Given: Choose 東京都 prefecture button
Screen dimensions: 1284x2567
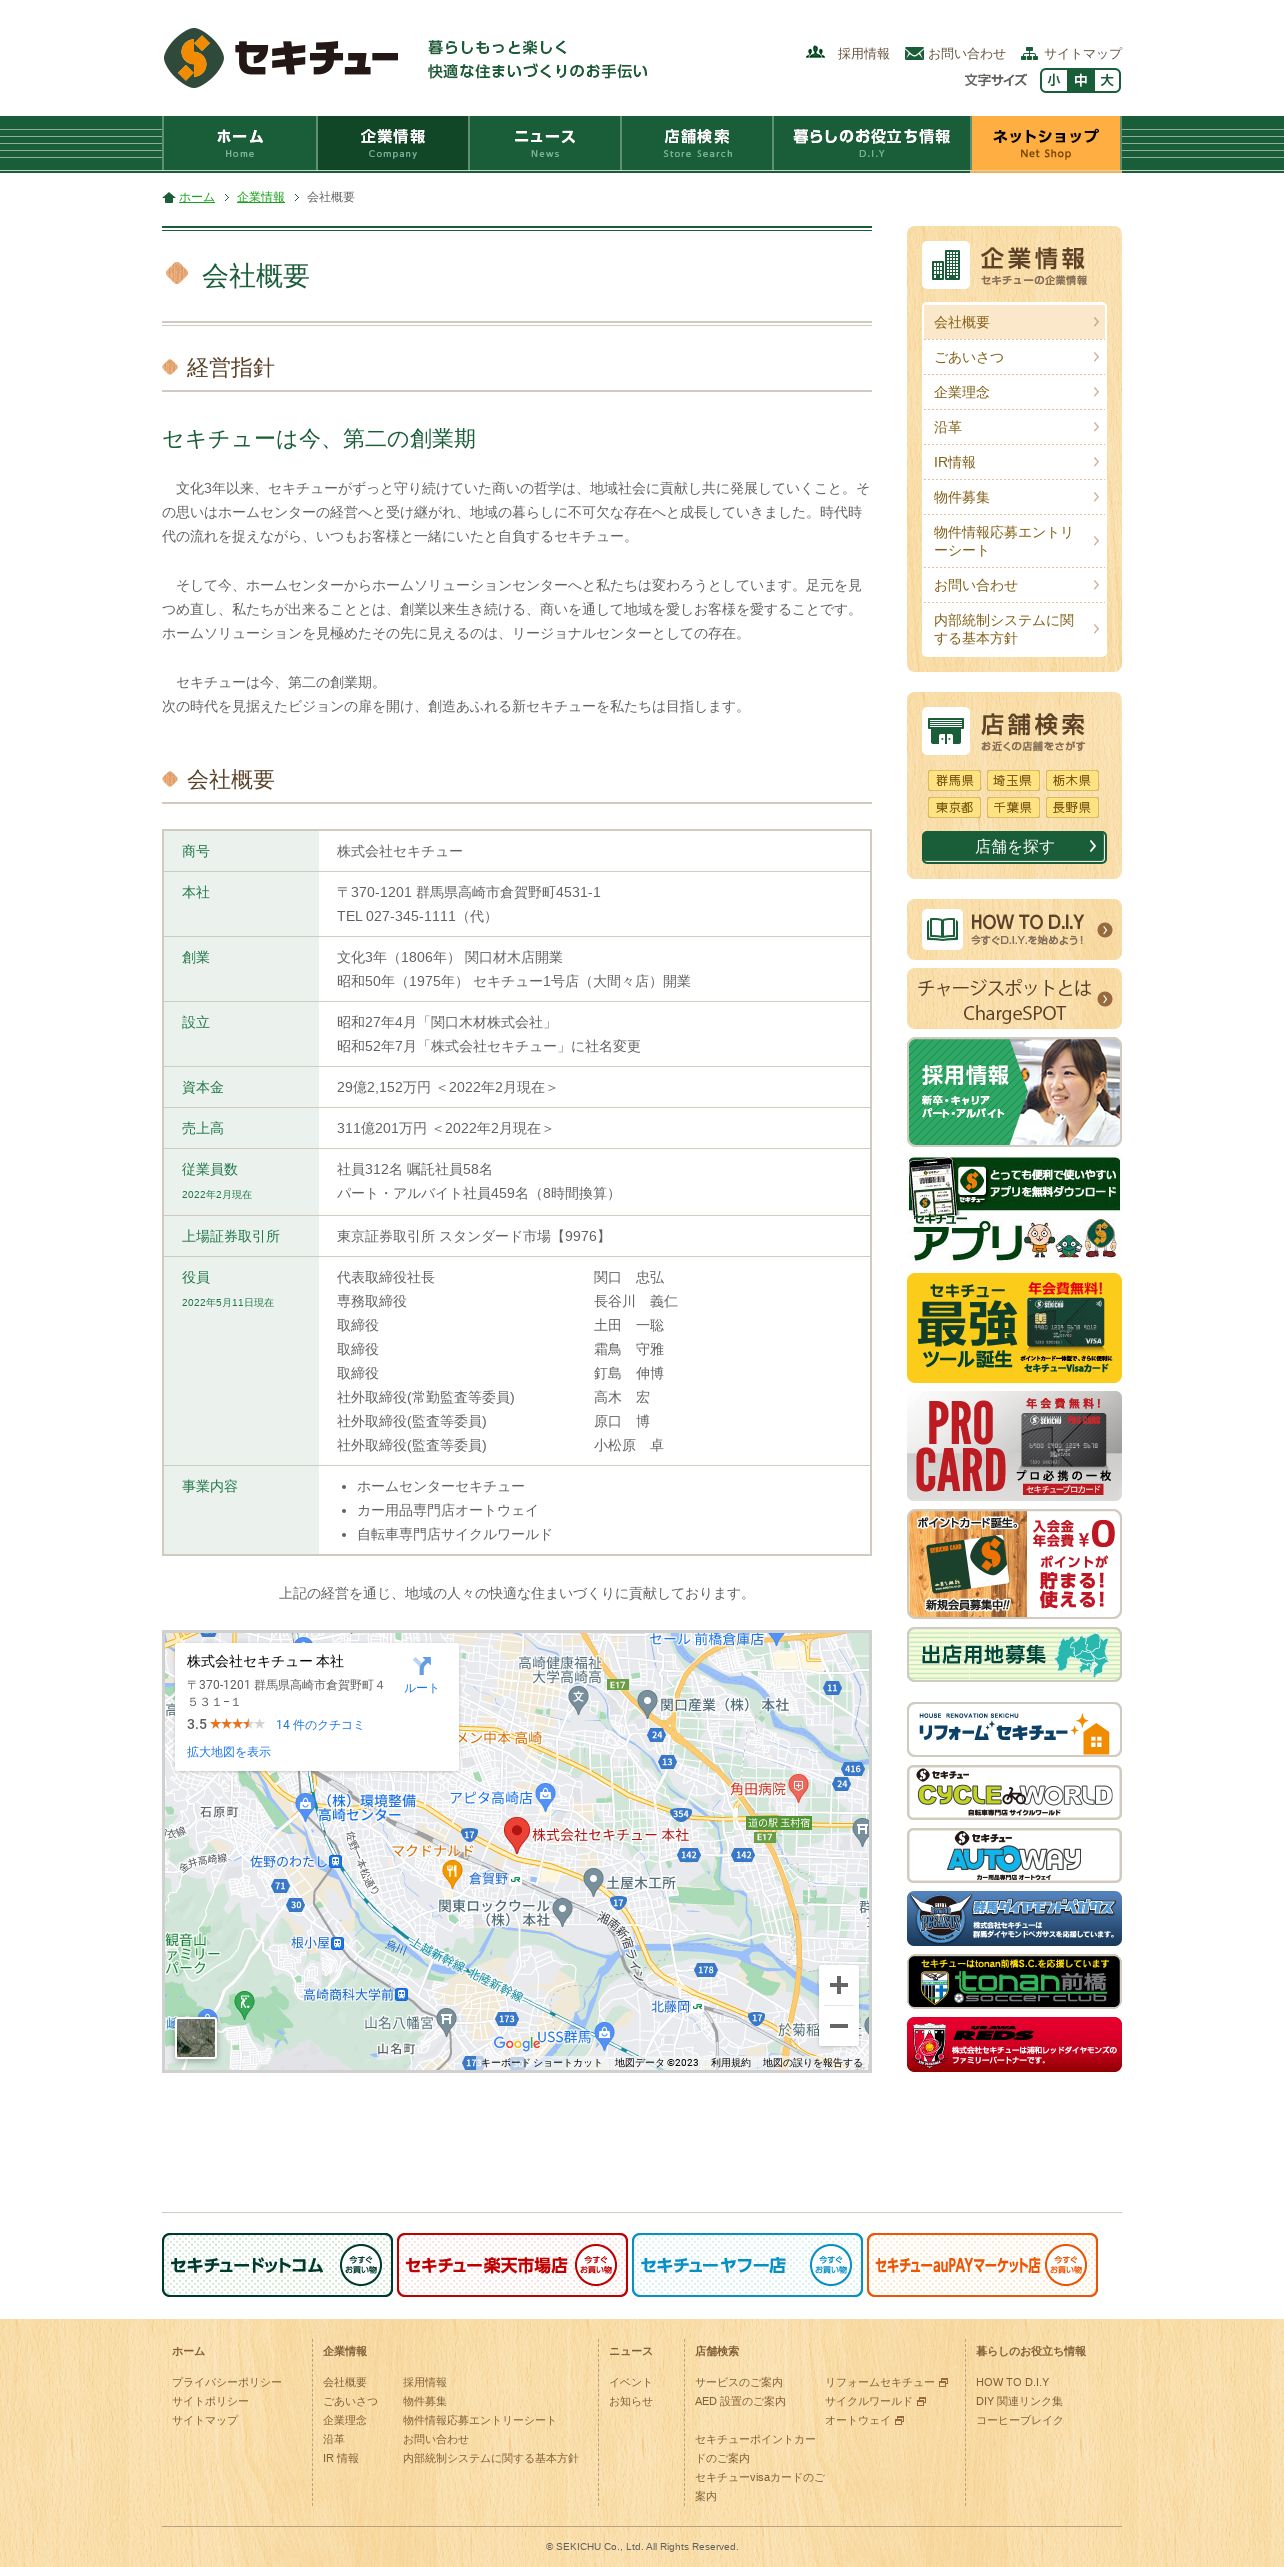Looking at the screenshot, I should pos(954,807).
